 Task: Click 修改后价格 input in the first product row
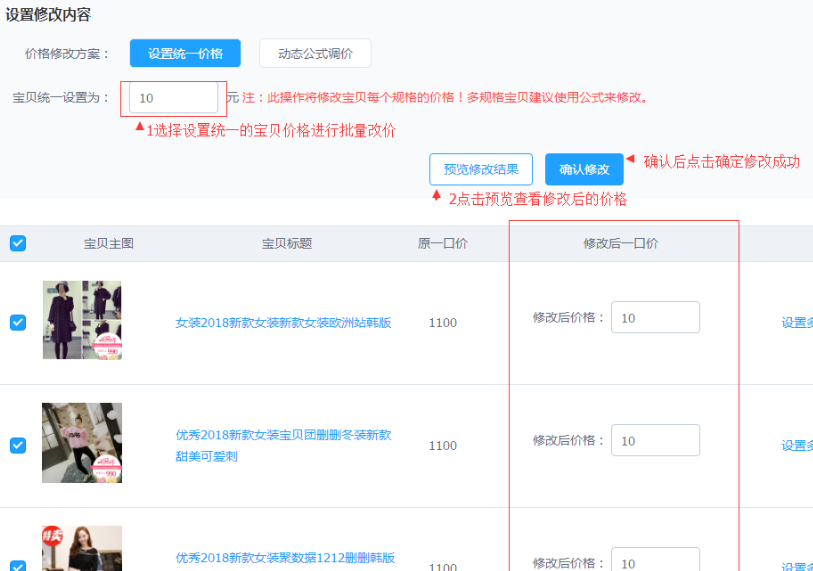pos(655,318)
